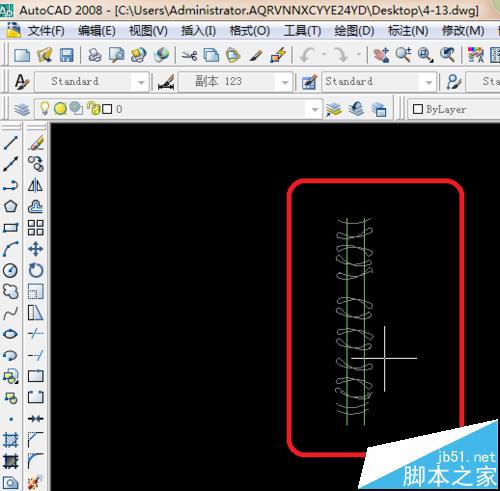Select the Copy object tool
The image size is (500, 491).
[x=36, y=164]
